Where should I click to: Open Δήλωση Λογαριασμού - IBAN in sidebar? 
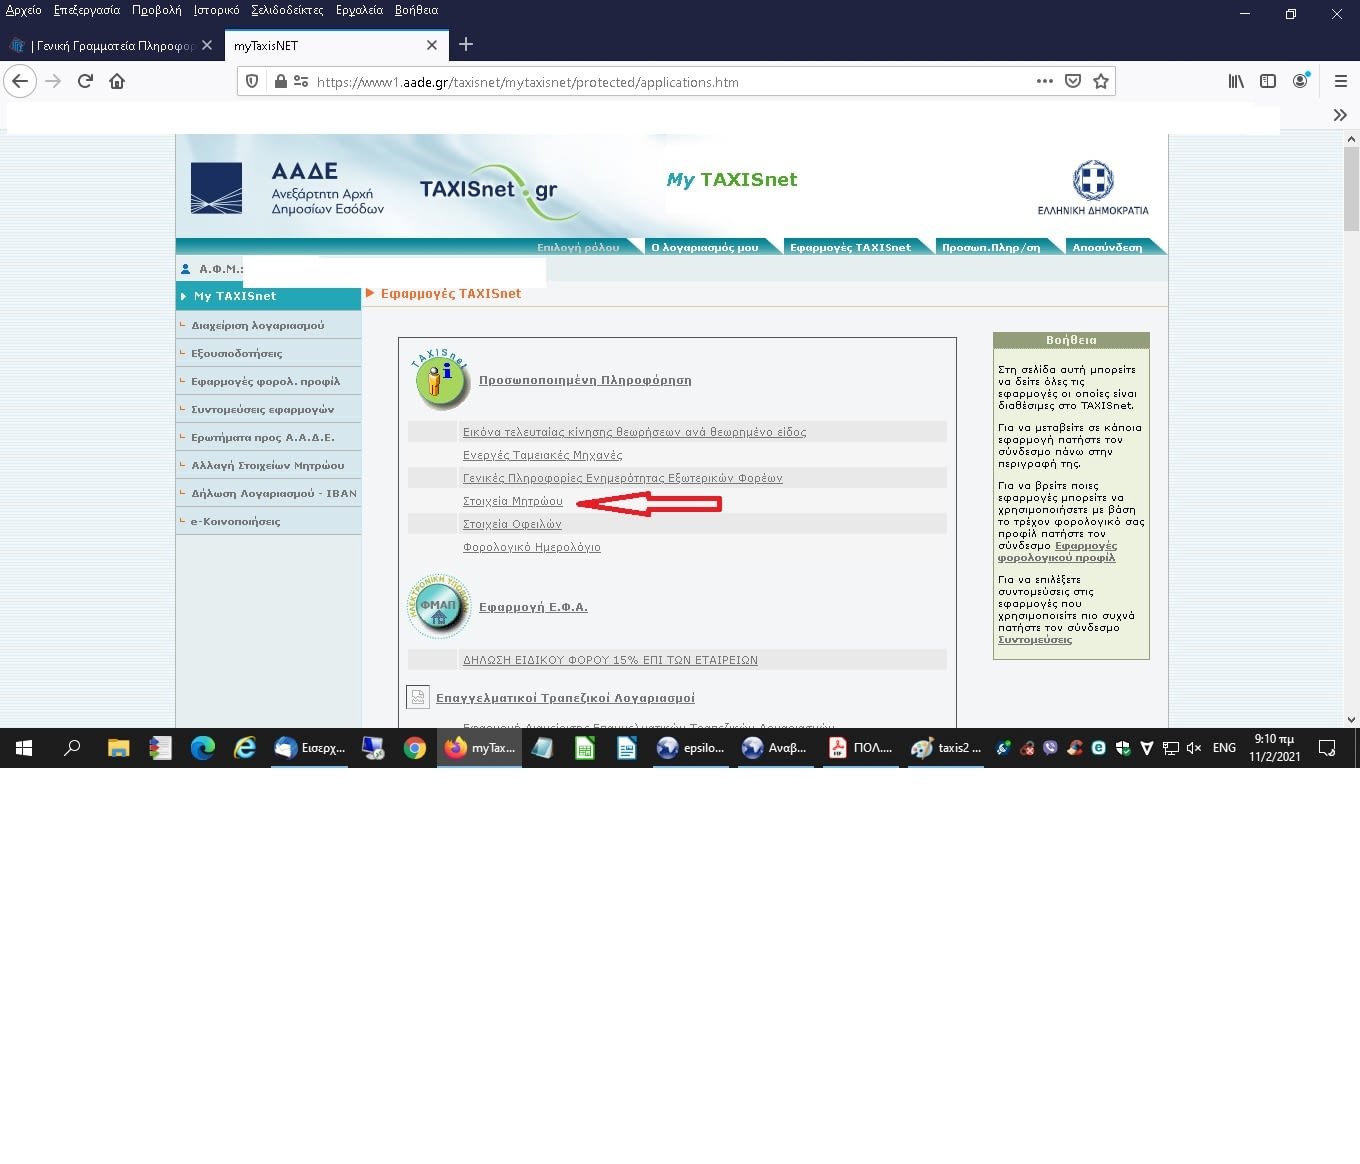point(268,493)
